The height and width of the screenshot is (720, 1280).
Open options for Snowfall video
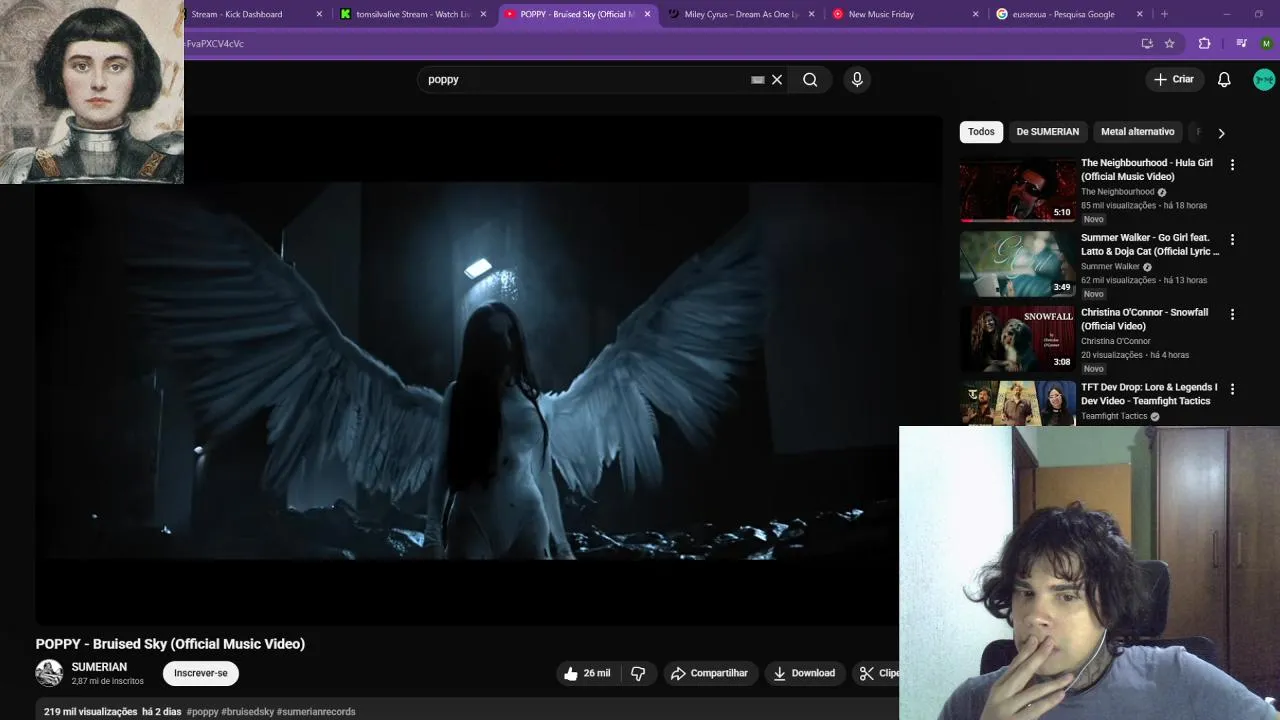(1232, 314)
